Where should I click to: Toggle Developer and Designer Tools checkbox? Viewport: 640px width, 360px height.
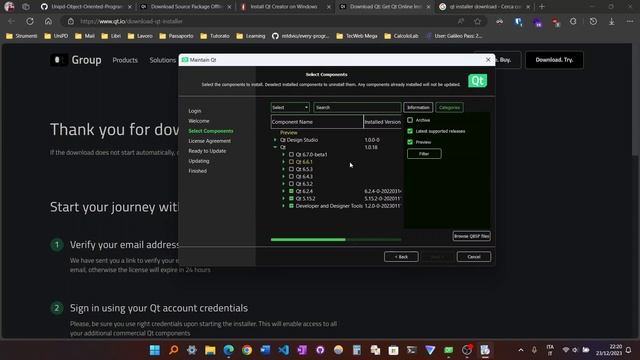[291, 206]
